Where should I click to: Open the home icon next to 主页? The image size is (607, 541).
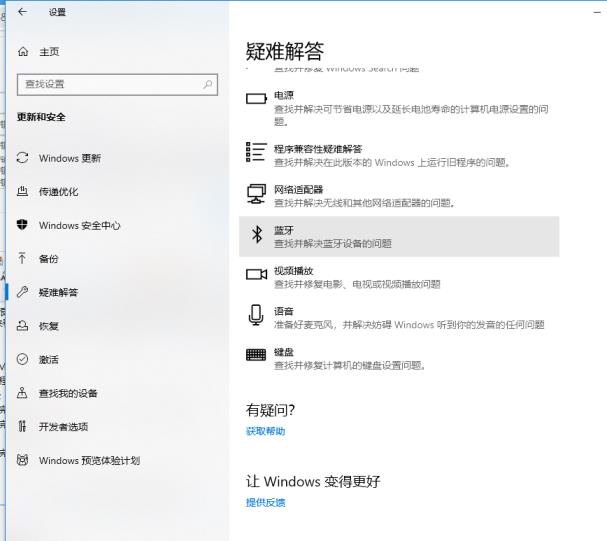pyautogui.click(x=23, y=51)
